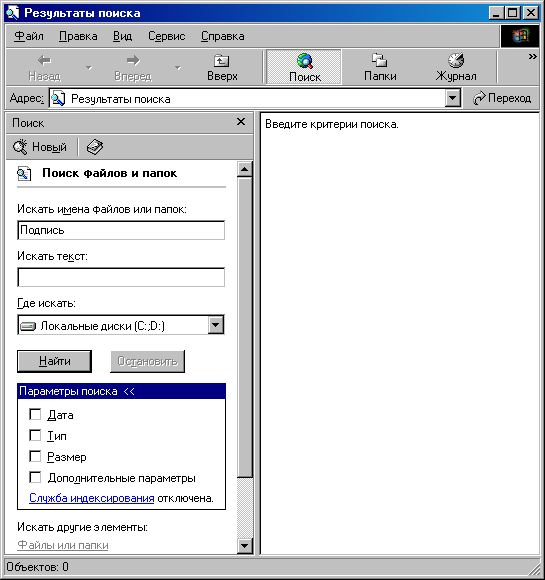The height and width of the screenshot is (580, 545).
Task: Click the Введите критерии поиска text
Action: coord(332,124)
